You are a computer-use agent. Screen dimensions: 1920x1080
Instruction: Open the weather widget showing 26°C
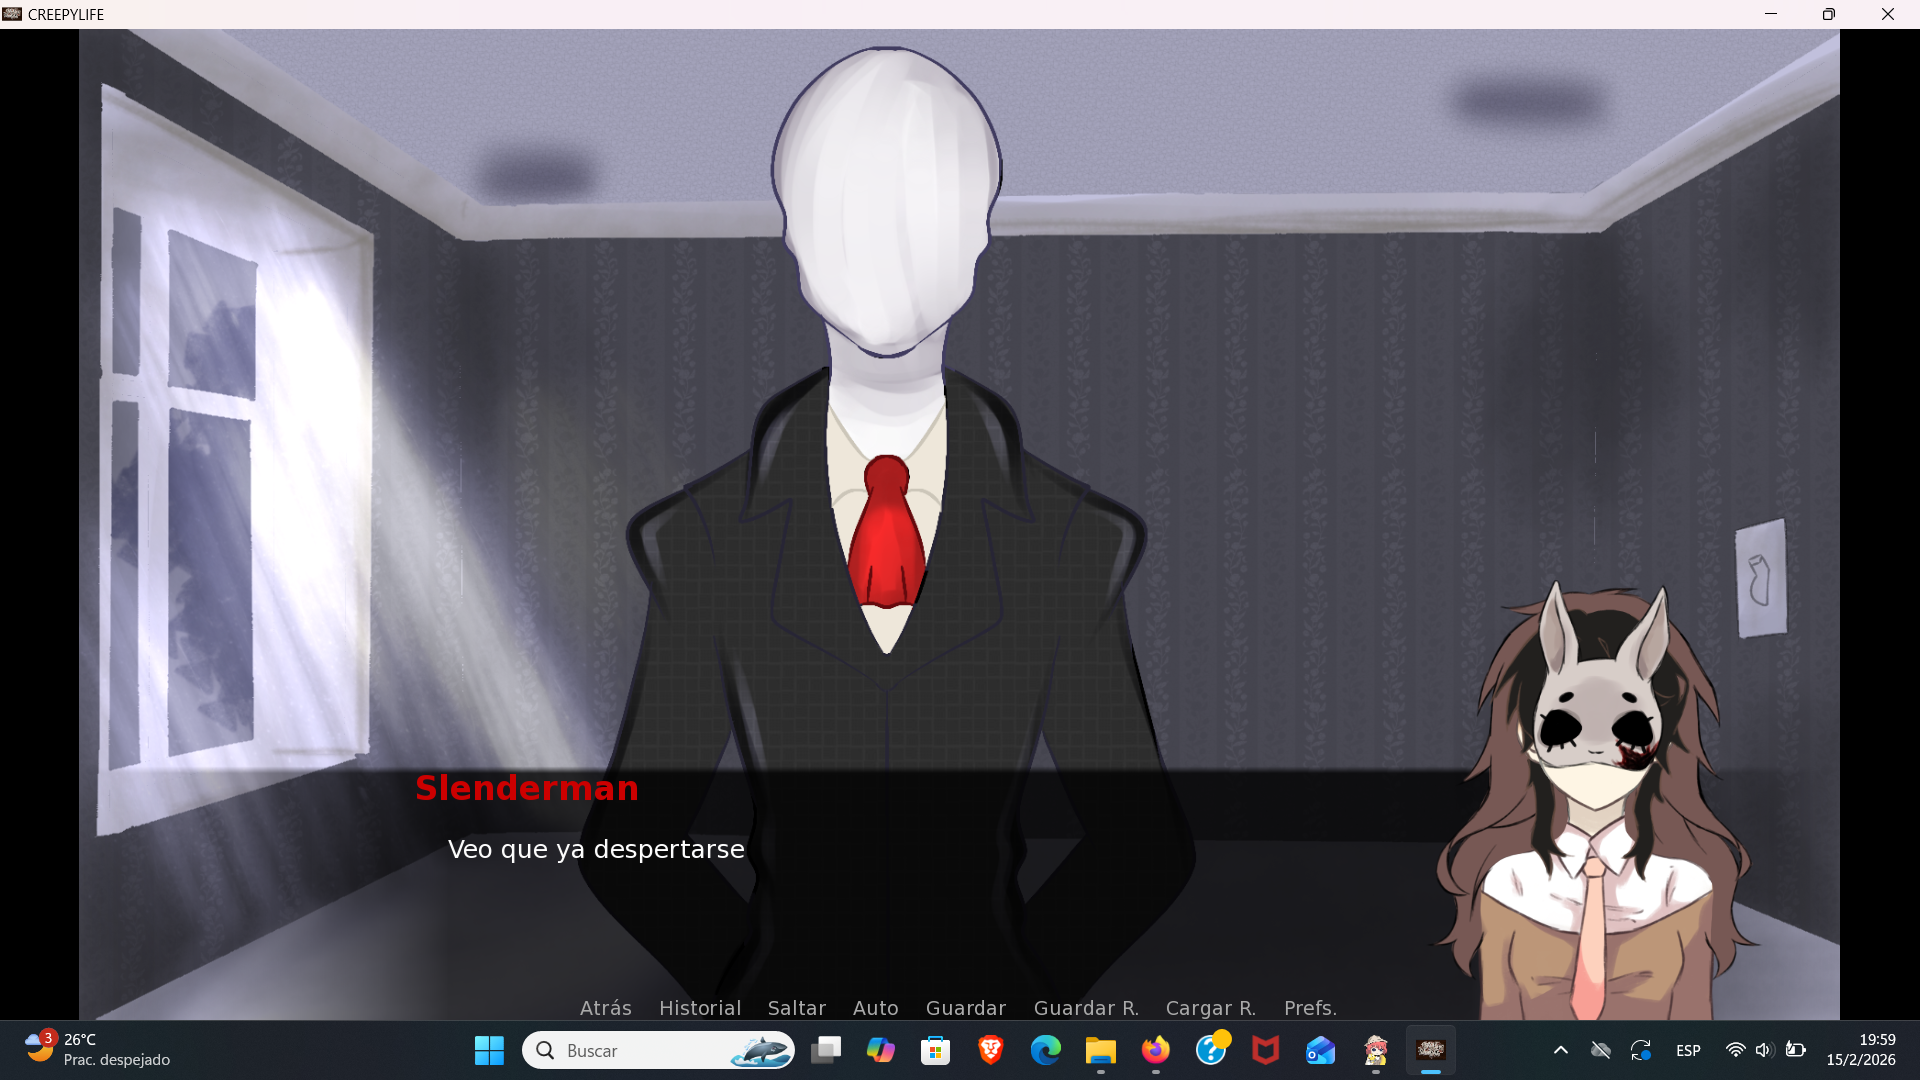coord(98,1050)
